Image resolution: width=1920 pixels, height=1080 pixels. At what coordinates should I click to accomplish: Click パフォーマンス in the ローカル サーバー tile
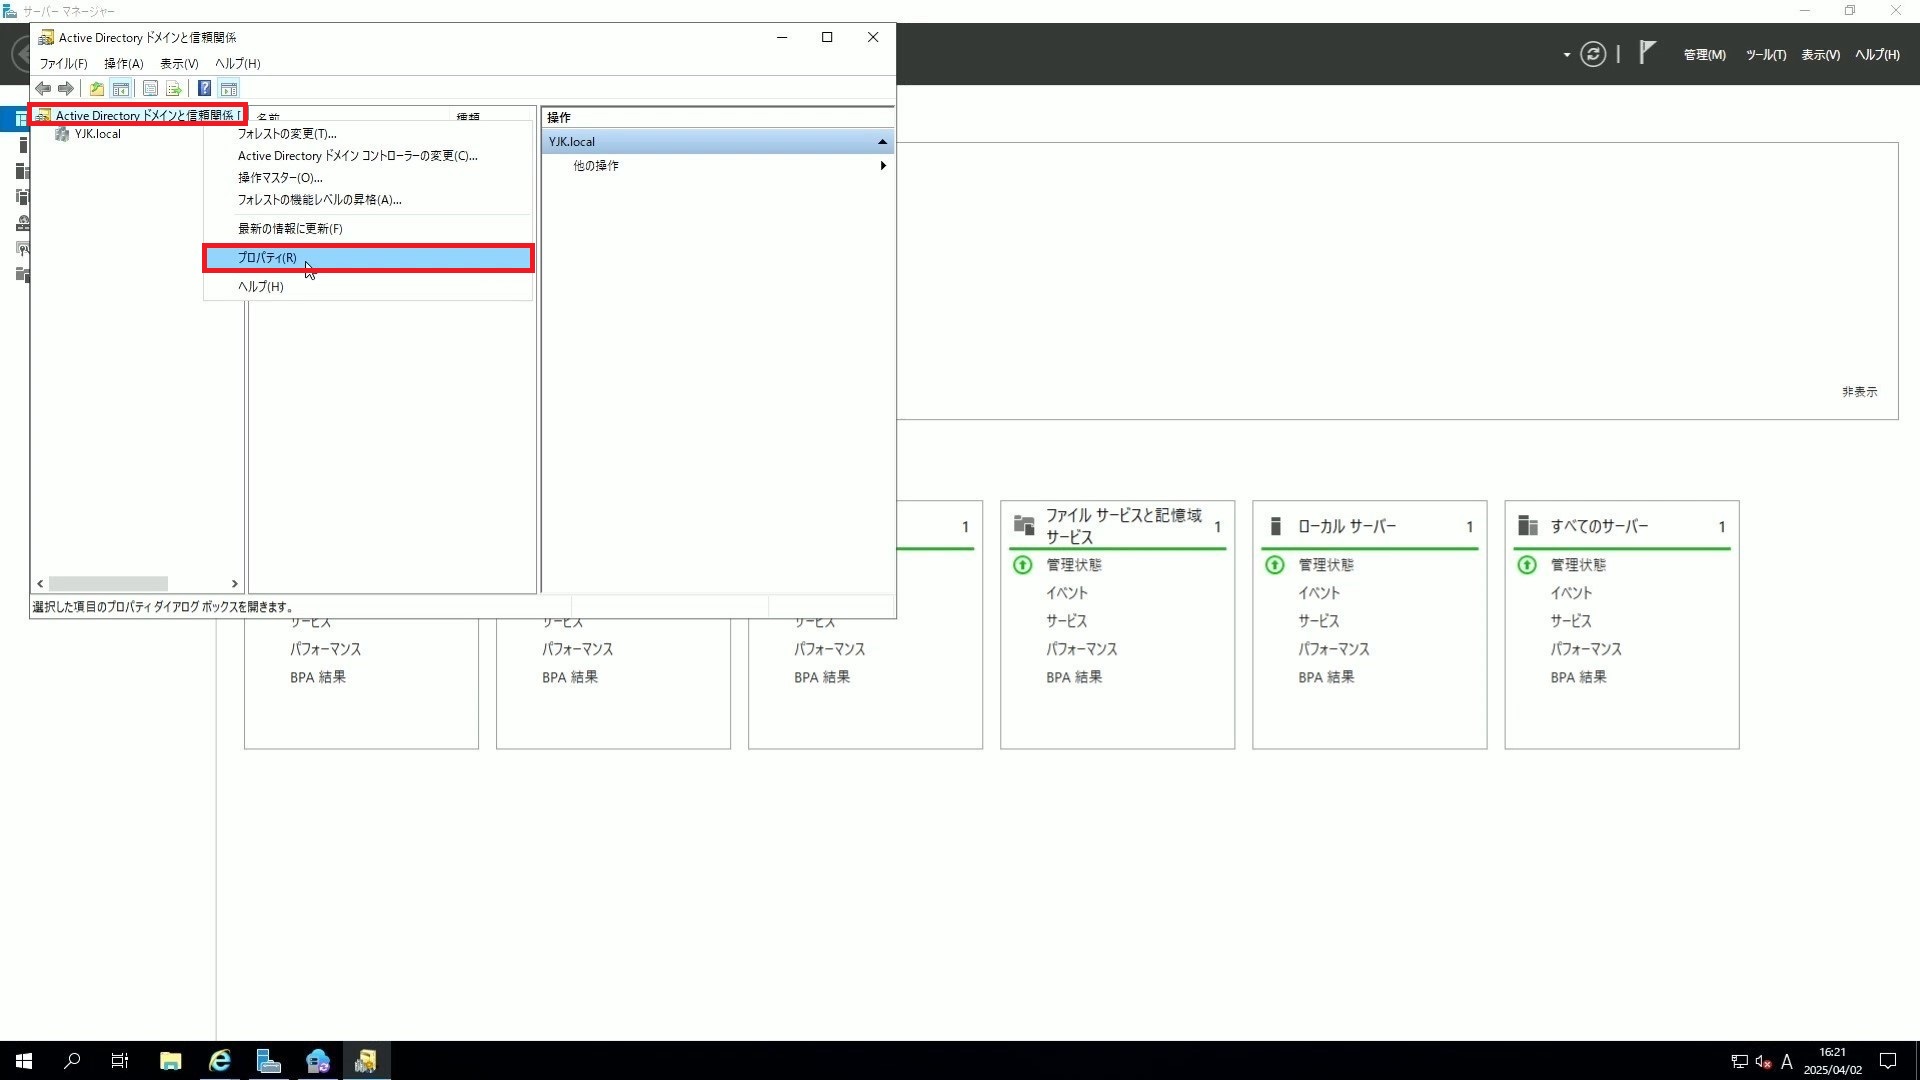pyautogui.click(x=1334, y=649)
